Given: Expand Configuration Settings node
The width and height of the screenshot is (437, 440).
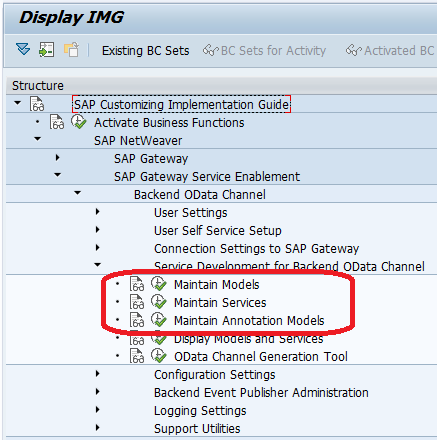Looking at the screenshot, I should [x=98, y=373].
